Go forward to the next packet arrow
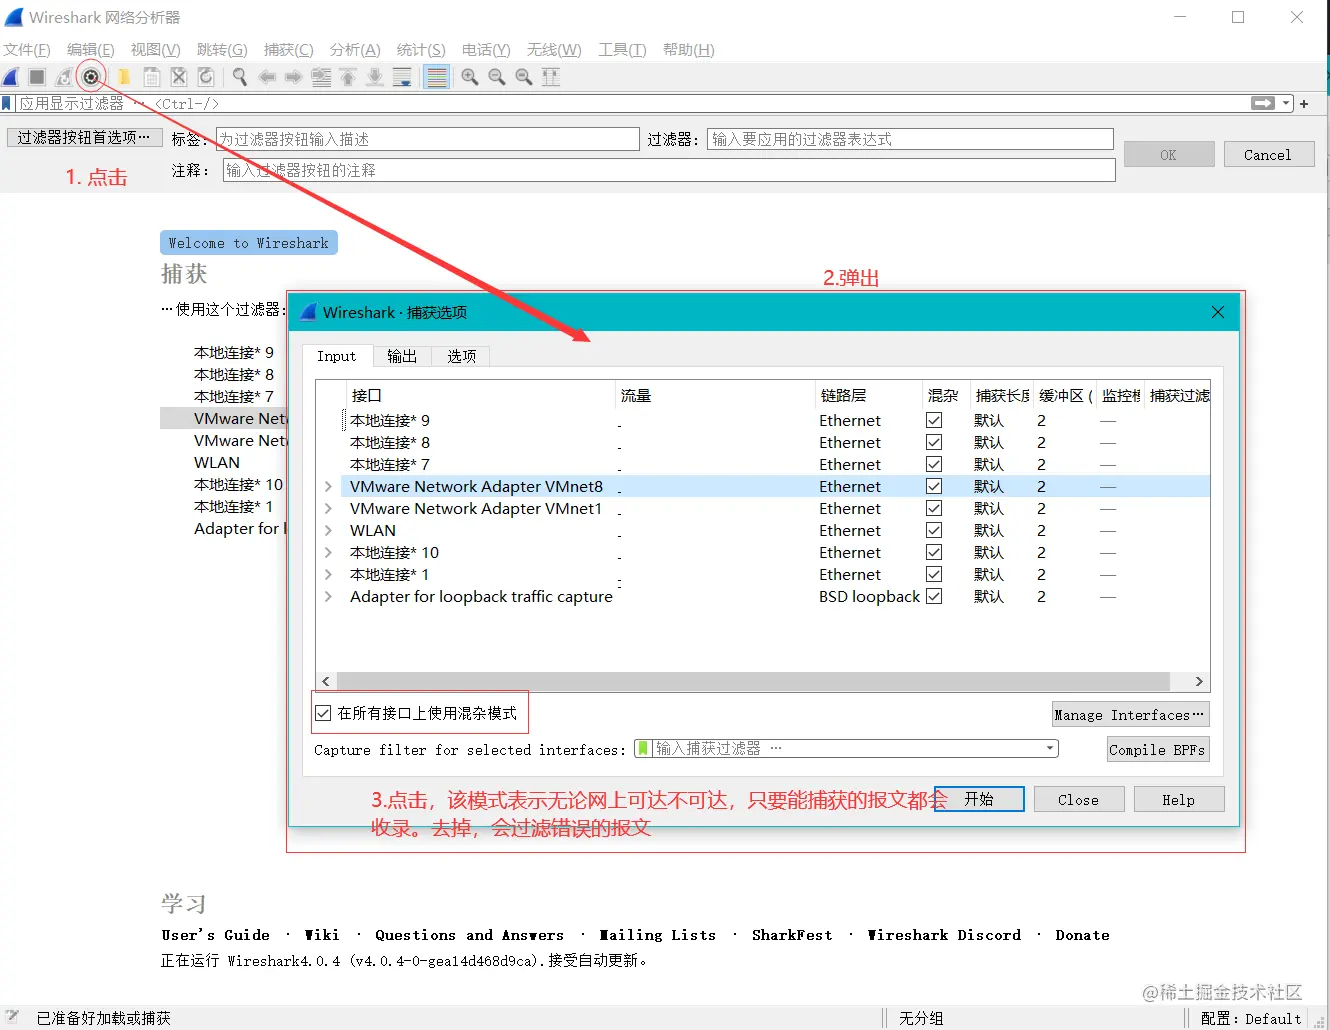 coord(293,77)
